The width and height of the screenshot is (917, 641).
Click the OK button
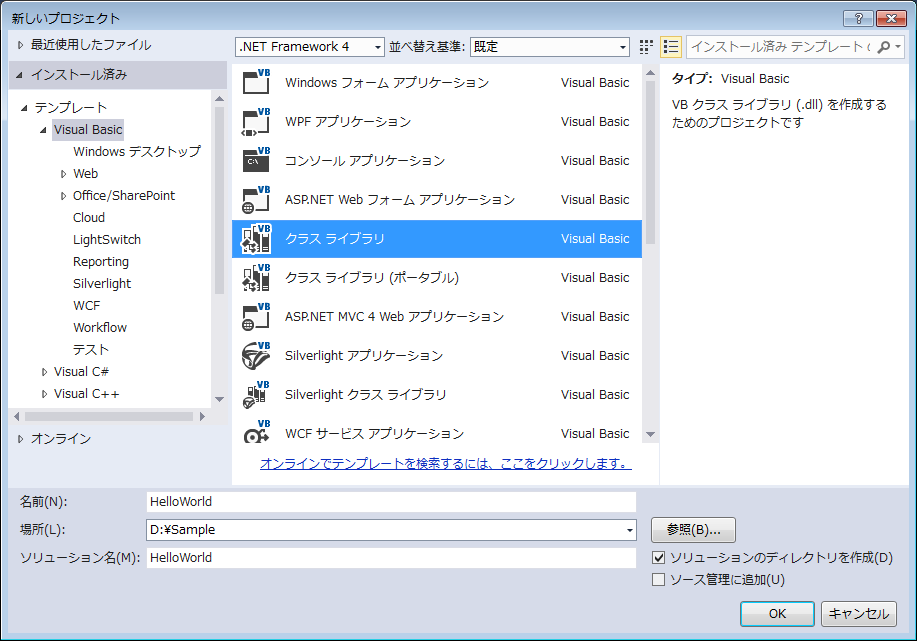pos(777,614)
